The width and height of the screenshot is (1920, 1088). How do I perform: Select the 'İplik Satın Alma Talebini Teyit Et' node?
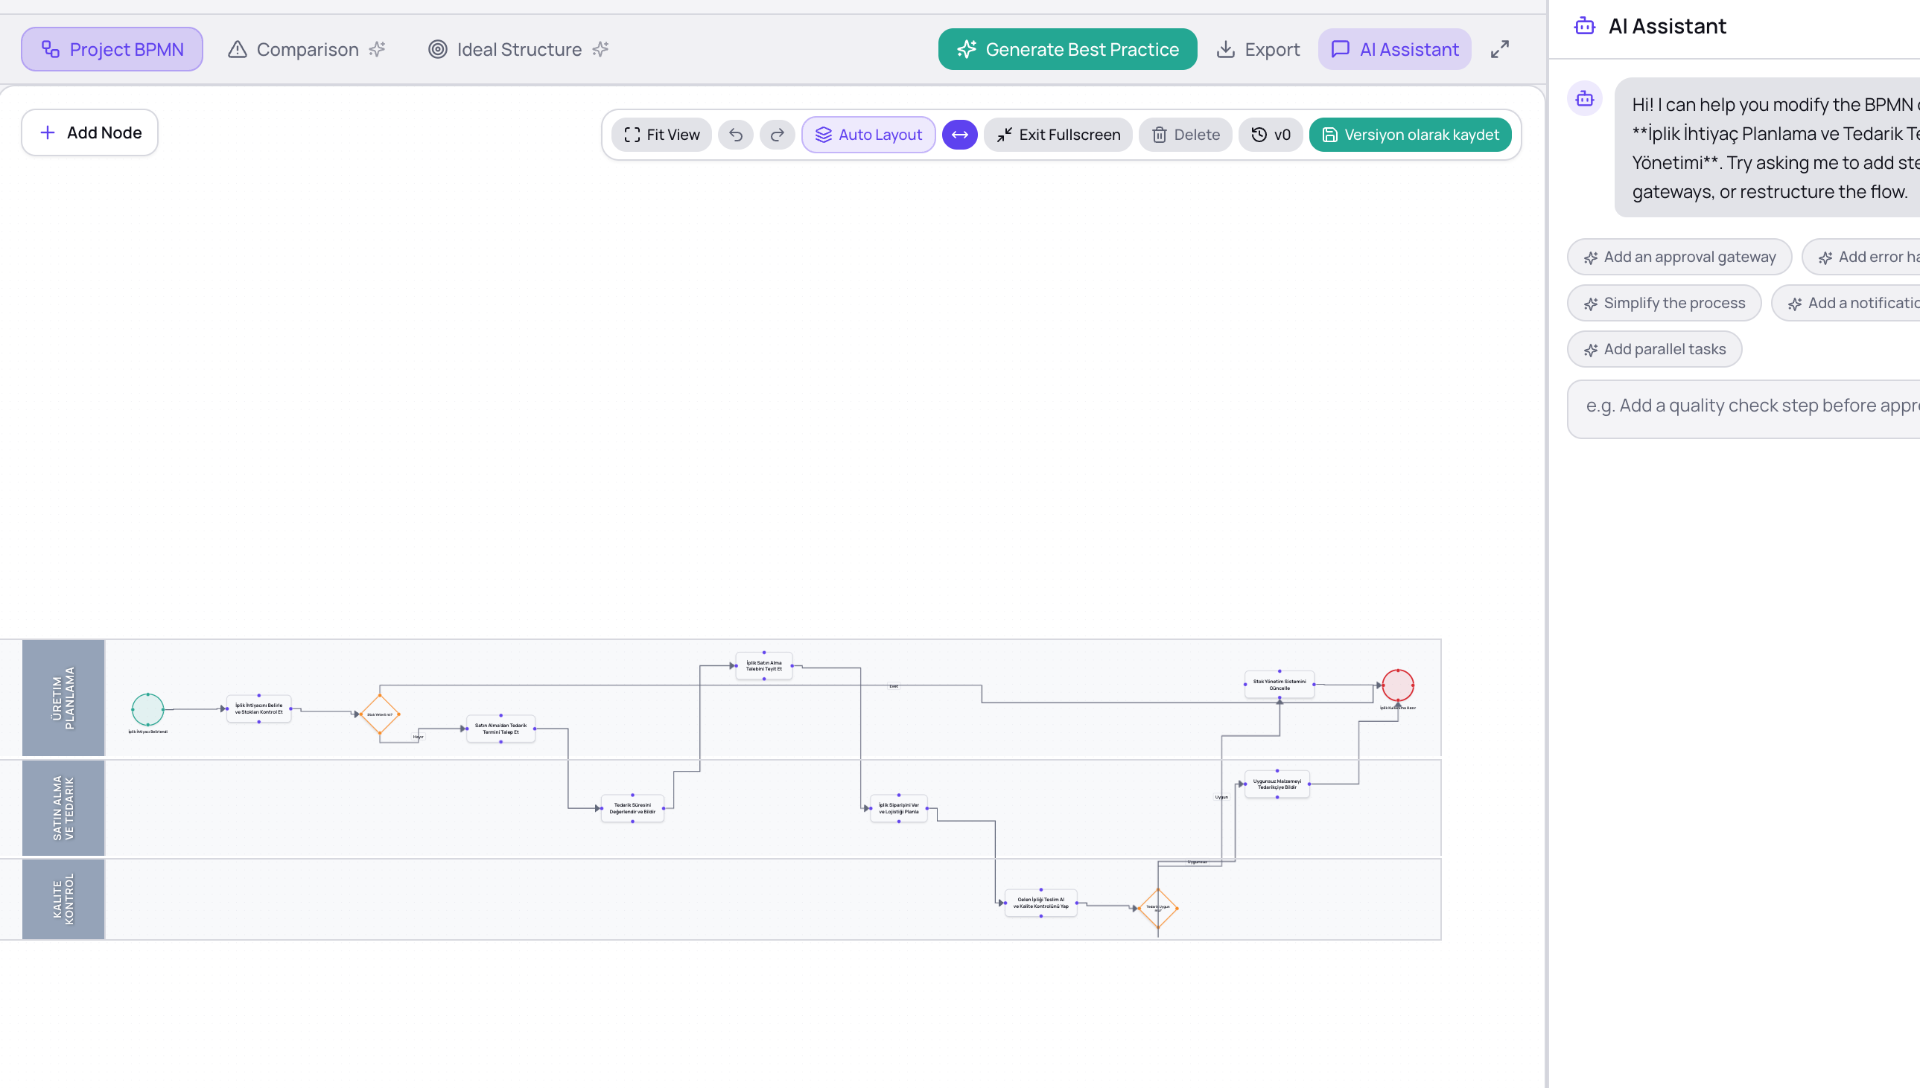[x=764, y=666]
